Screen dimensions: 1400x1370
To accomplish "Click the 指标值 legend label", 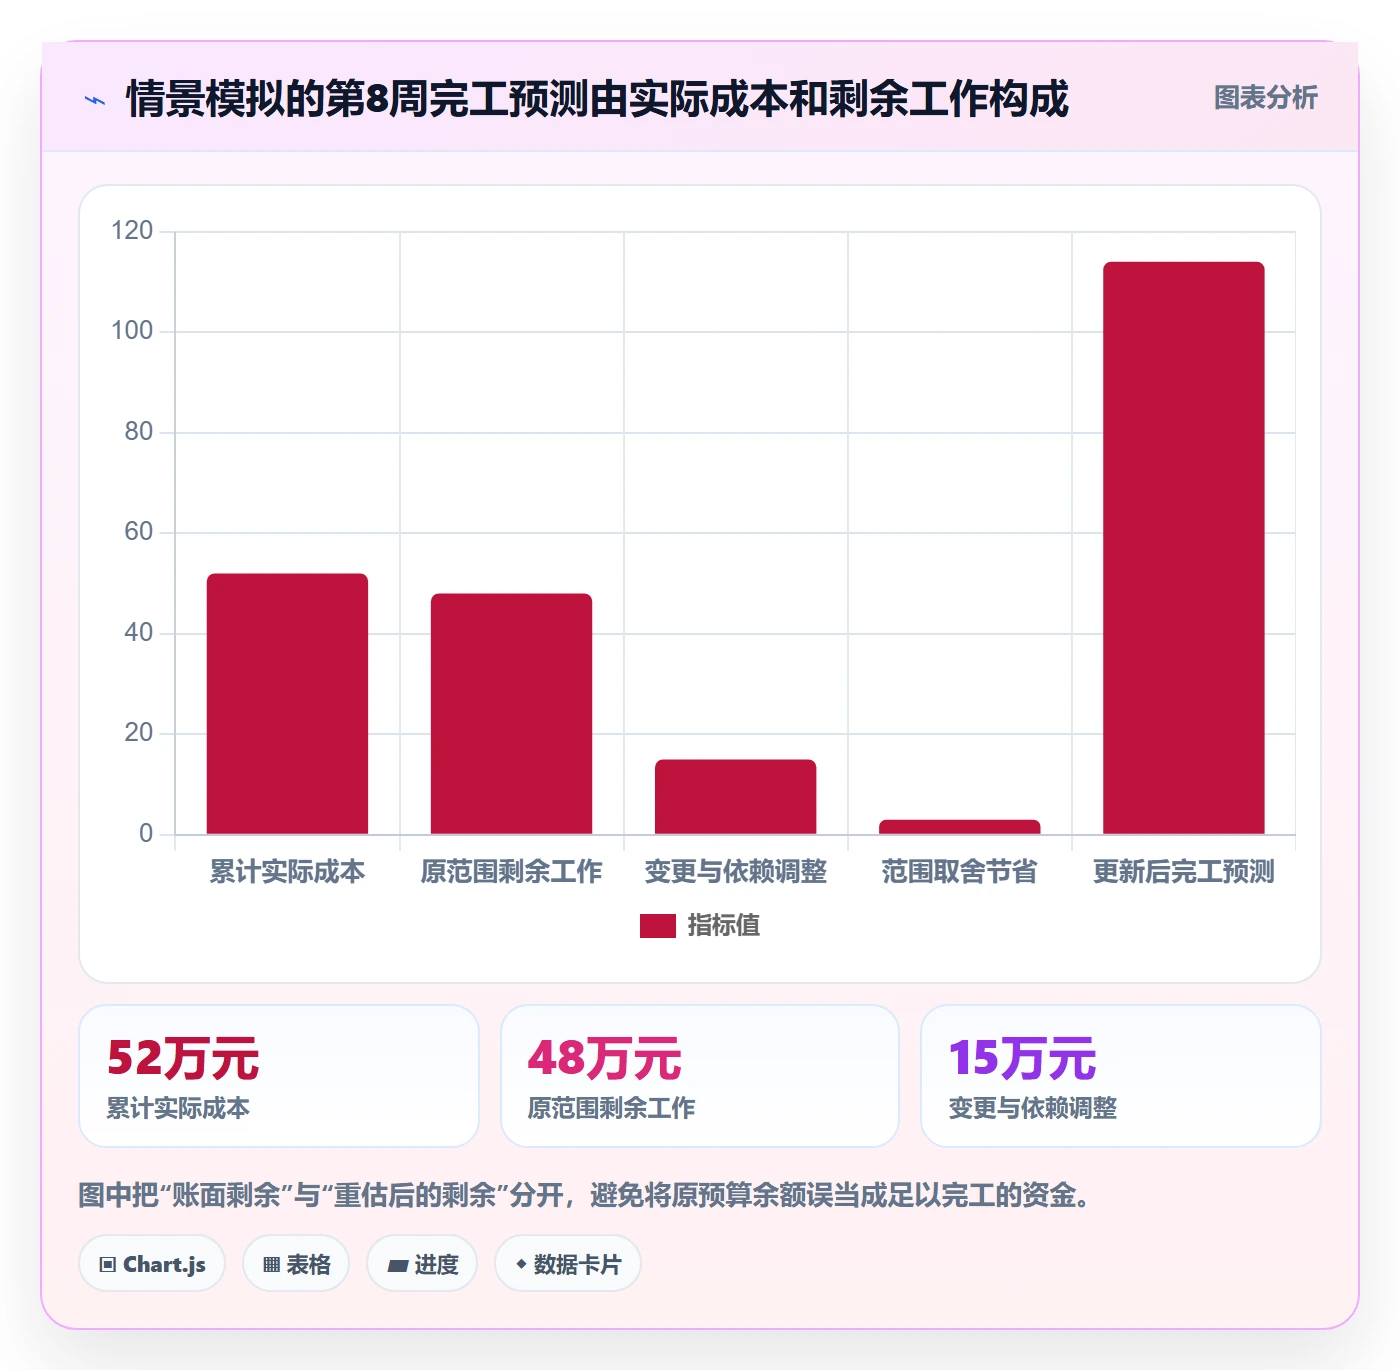I will tap(724, 926).
